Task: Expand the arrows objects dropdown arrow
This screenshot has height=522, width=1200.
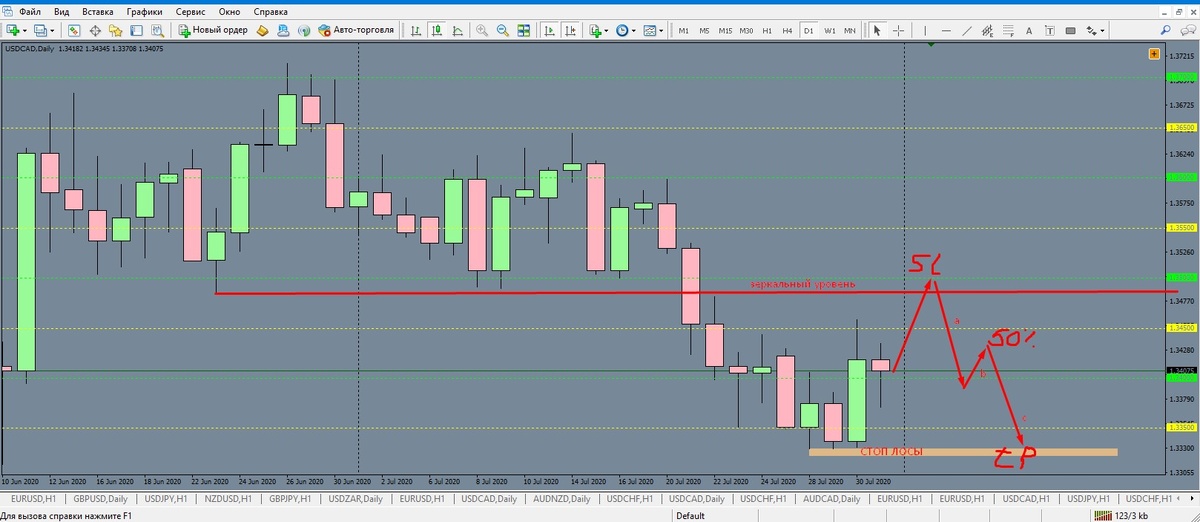Action: [1102, 30]
